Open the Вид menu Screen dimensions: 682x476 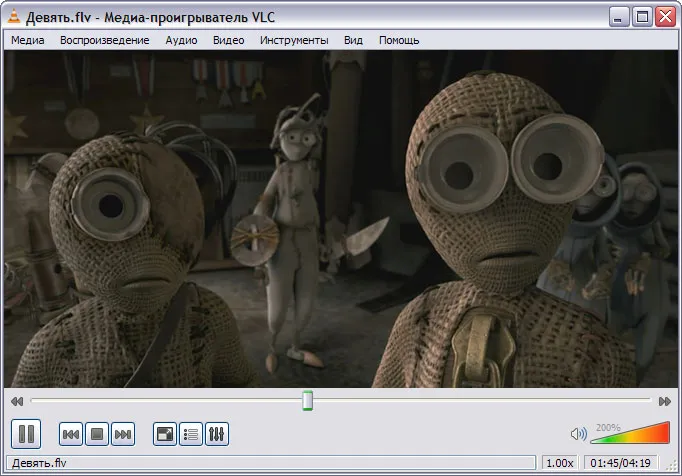coord(353,40)
